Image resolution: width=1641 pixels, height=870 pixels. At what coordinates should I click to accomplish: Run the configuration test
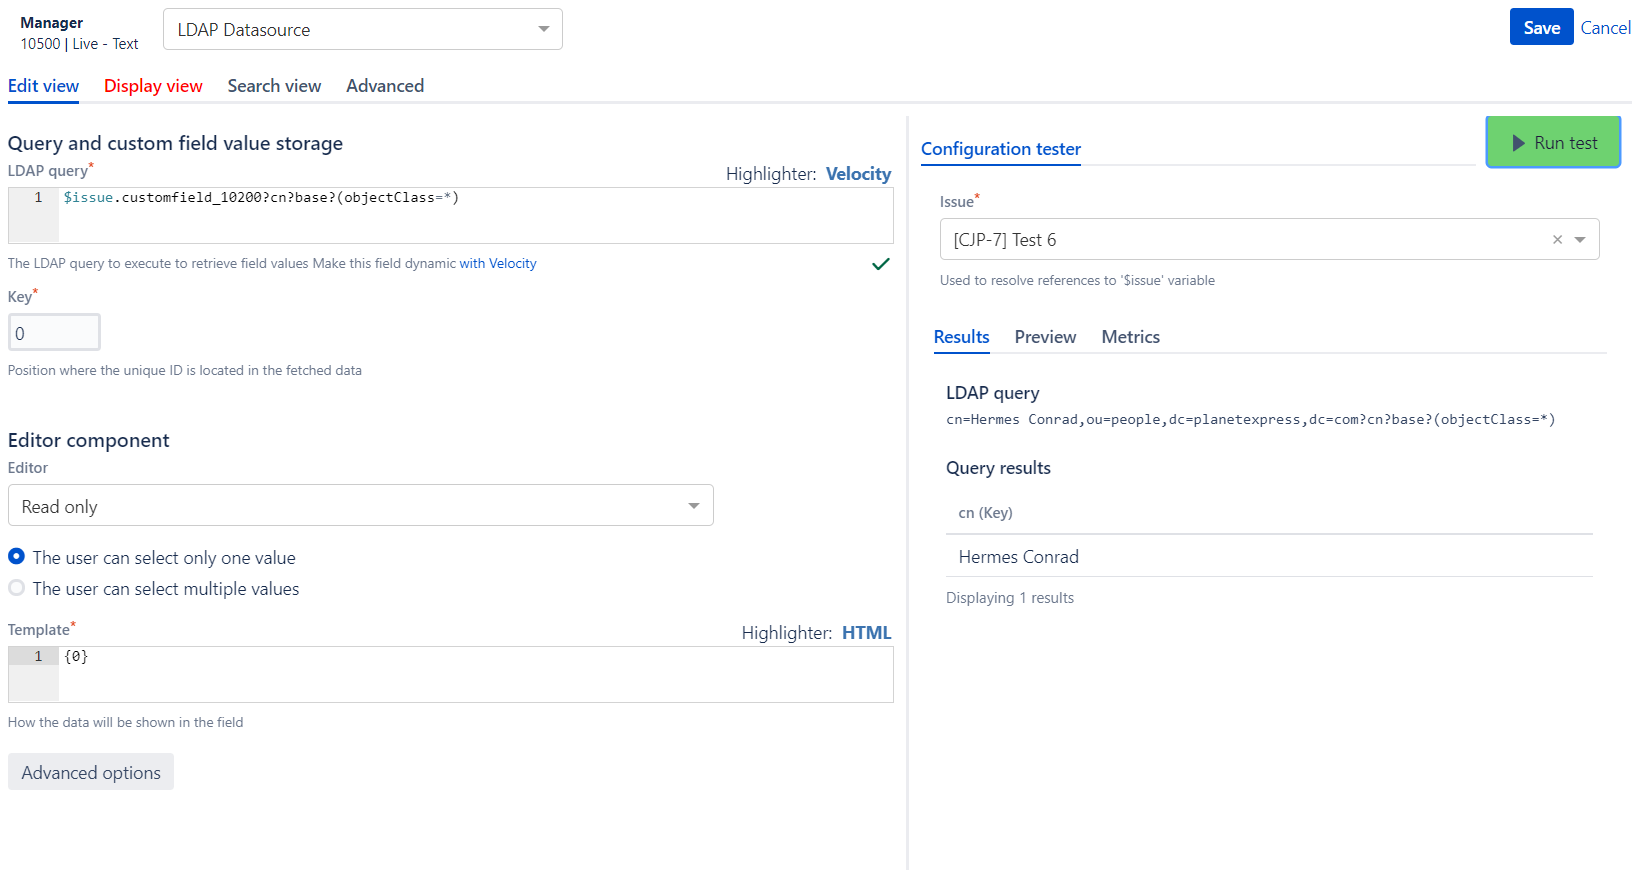[x=1552, y=143]
